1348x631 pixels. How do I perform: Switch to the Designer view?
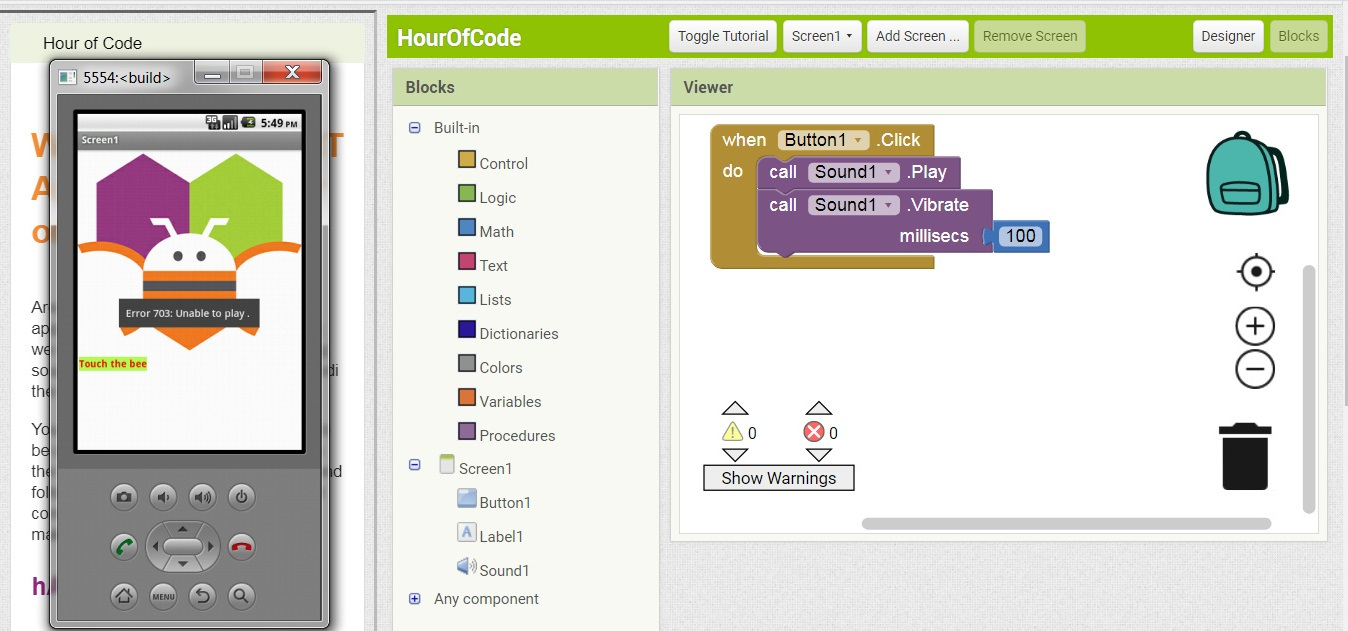click(1228, 36)
